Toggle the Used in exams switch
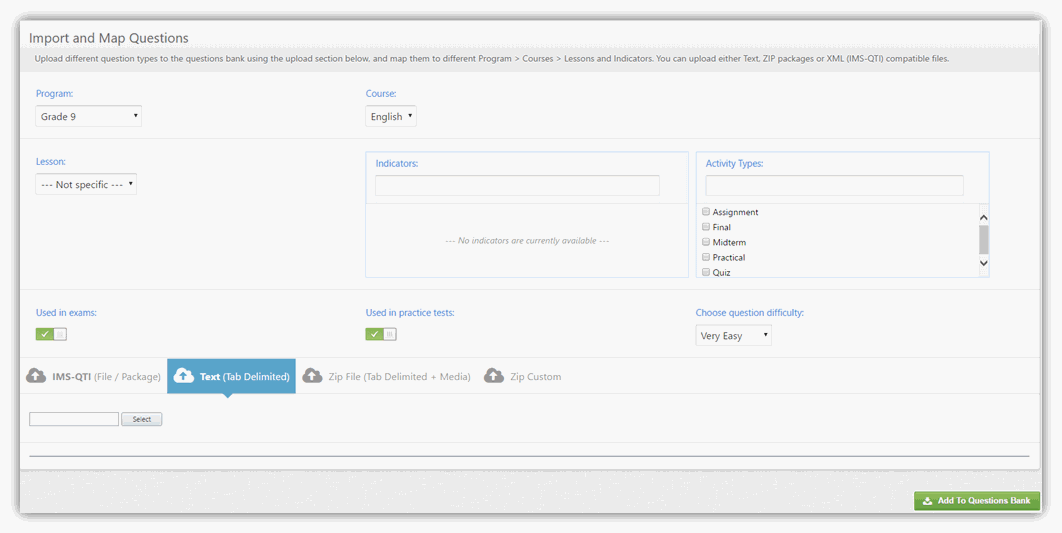This screenshot has width=1062, height=533. (x=51, y=334)
